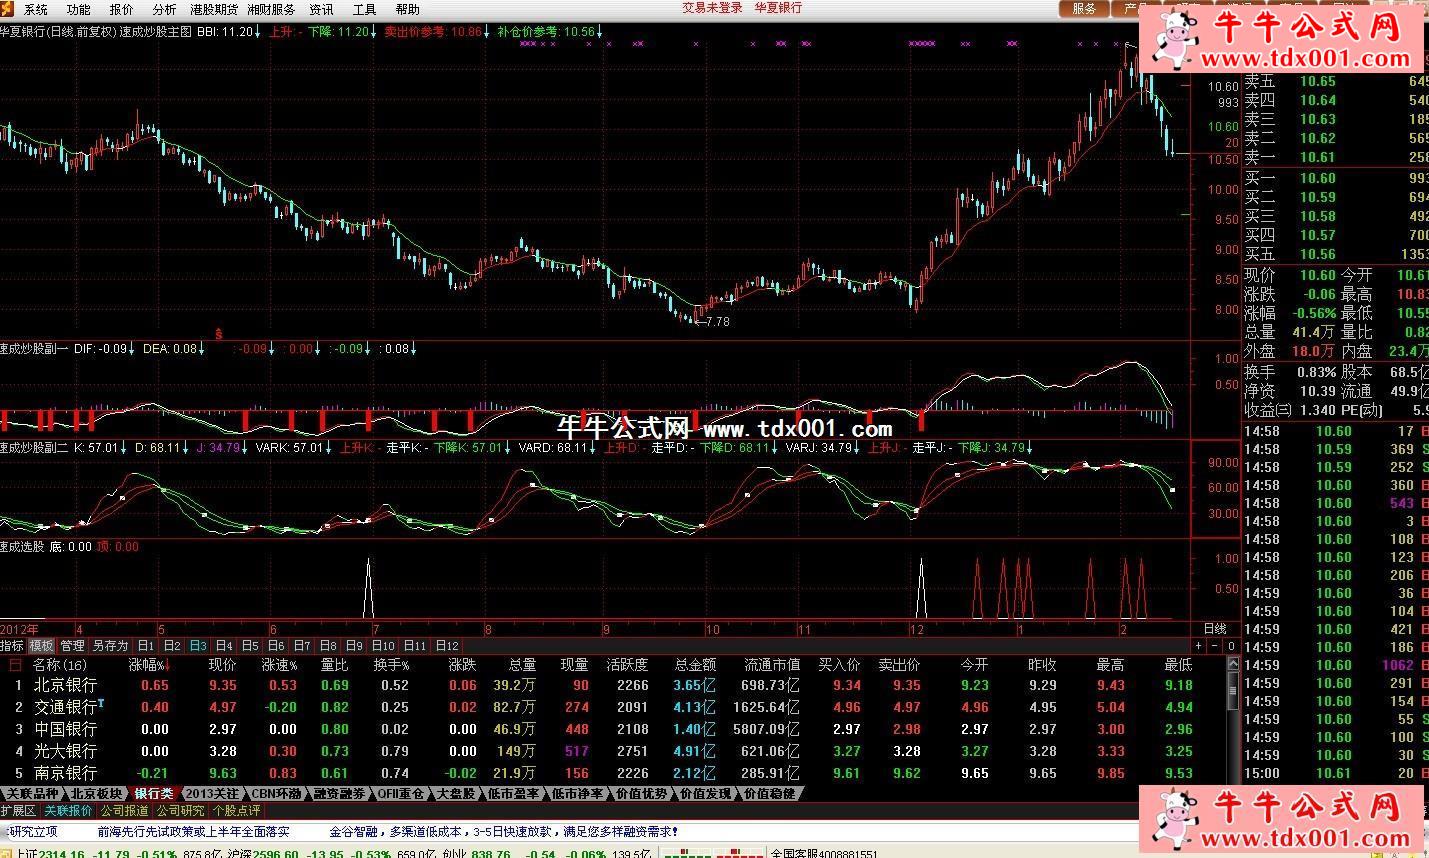
Task: Open the 工具 menu
Action: (364, 9)
